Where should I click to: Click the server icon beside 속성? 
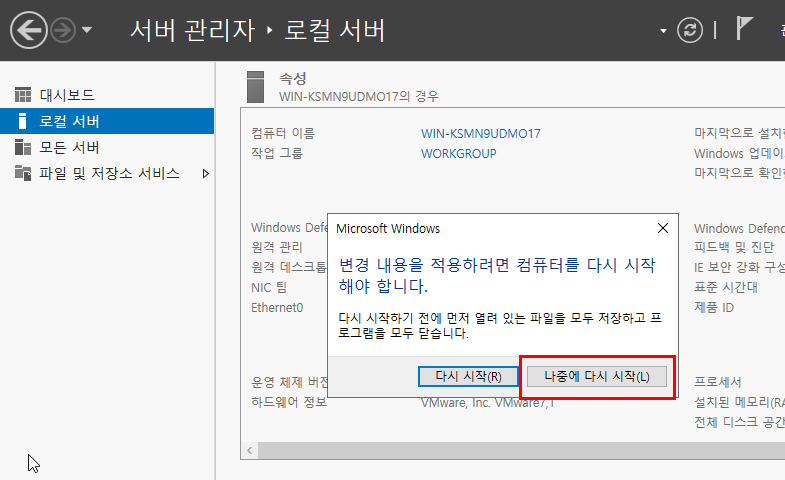point(255,87)
